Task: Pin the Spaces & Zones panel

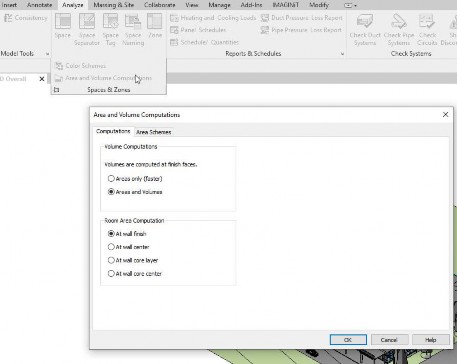Action: (x=57, y=90)
